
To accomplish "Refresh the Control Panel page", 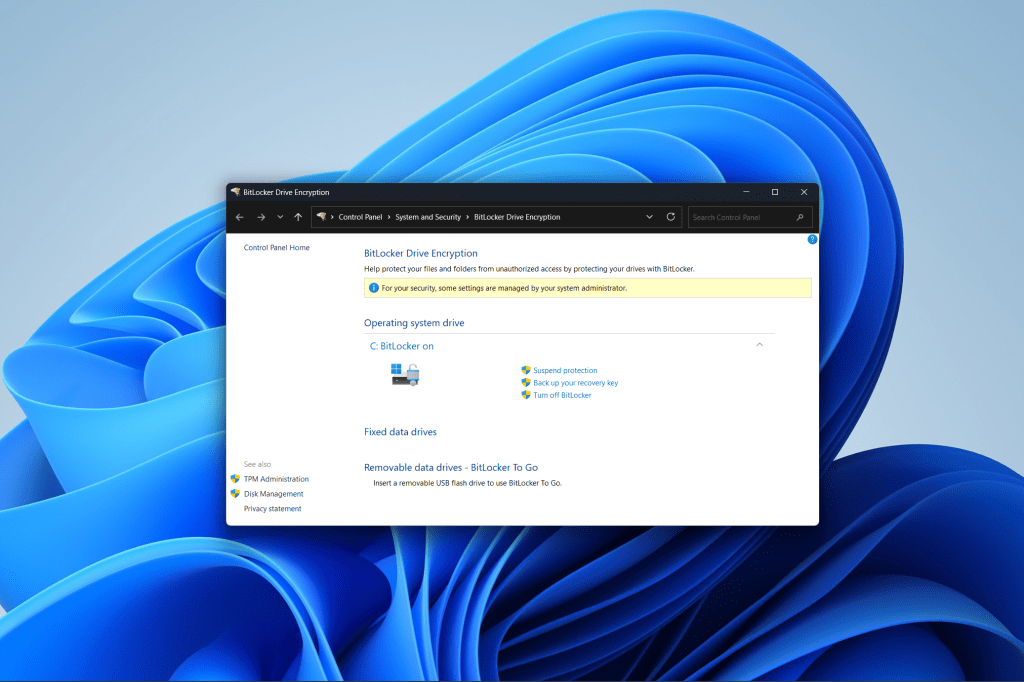I will tap(671, 217).
